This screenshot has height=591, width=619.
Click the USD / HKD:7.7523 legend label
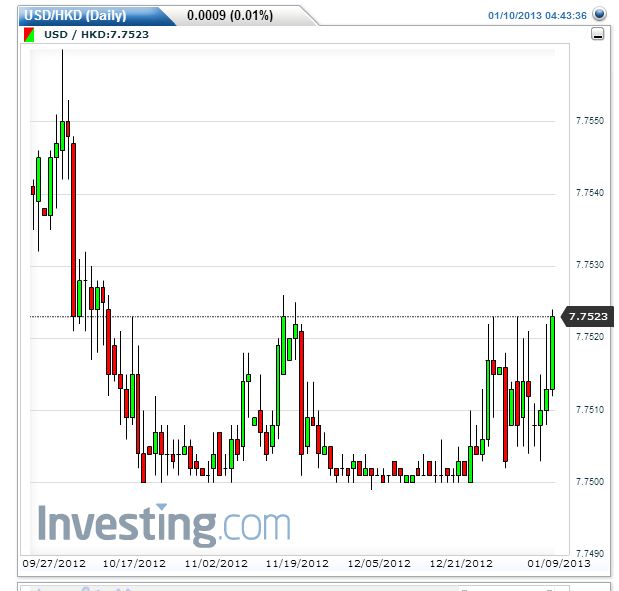[x=96, y=35]
